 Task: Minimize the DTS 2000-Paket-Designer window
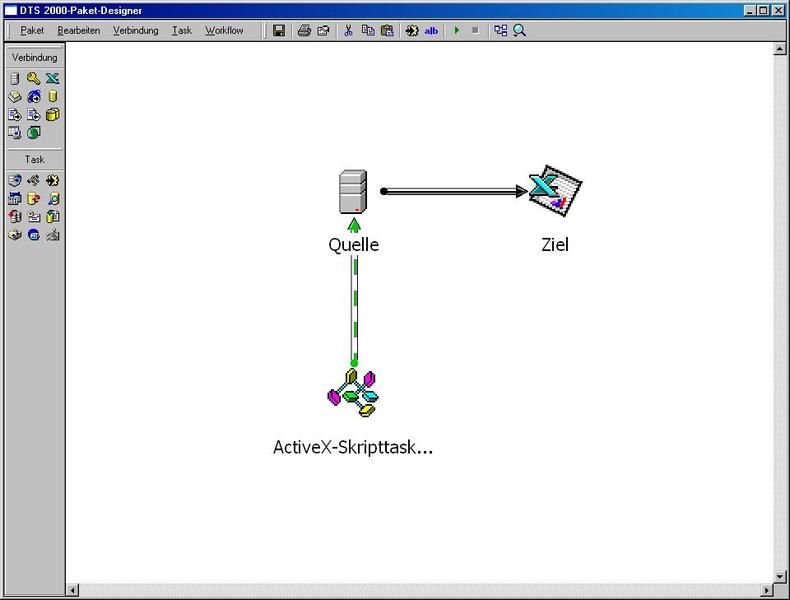(x=750, y=10)
